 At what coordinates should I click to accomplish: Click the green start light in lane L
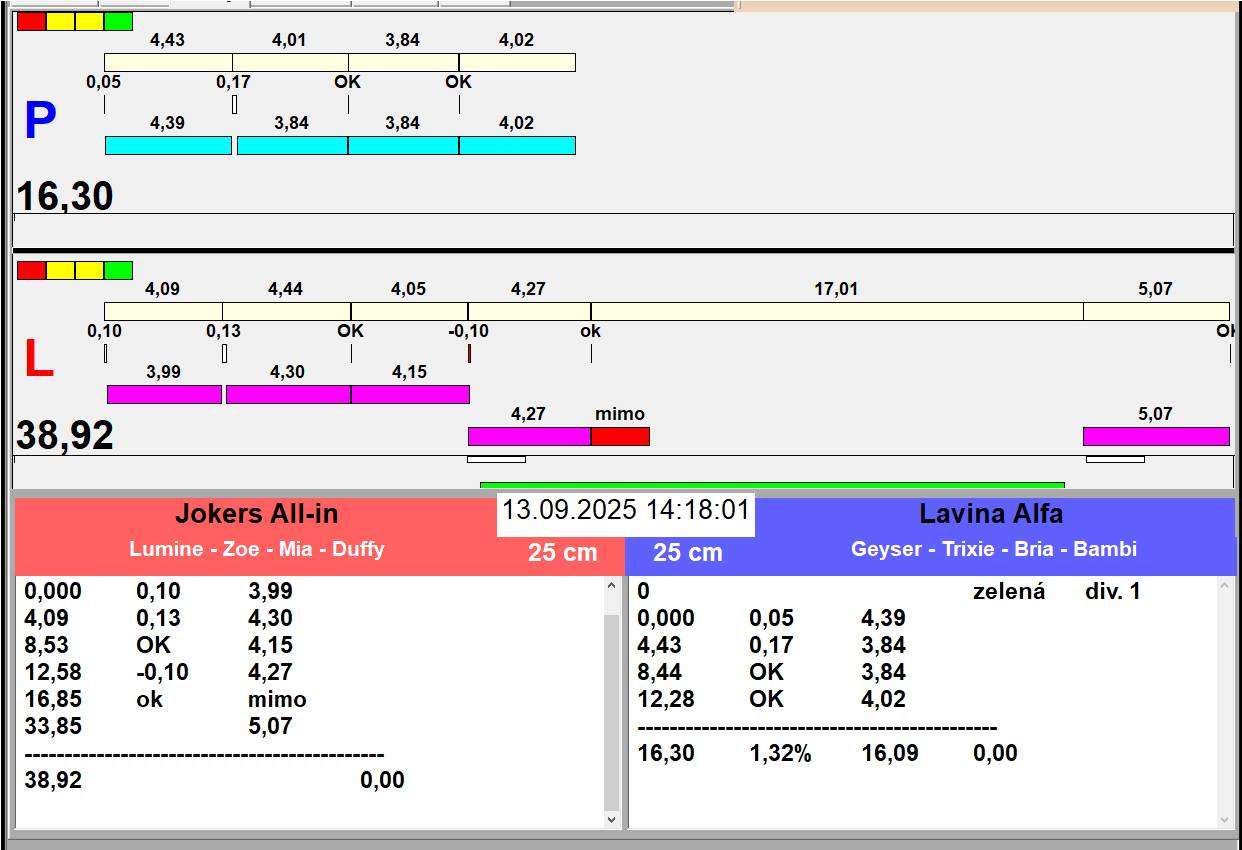[118, 270]
